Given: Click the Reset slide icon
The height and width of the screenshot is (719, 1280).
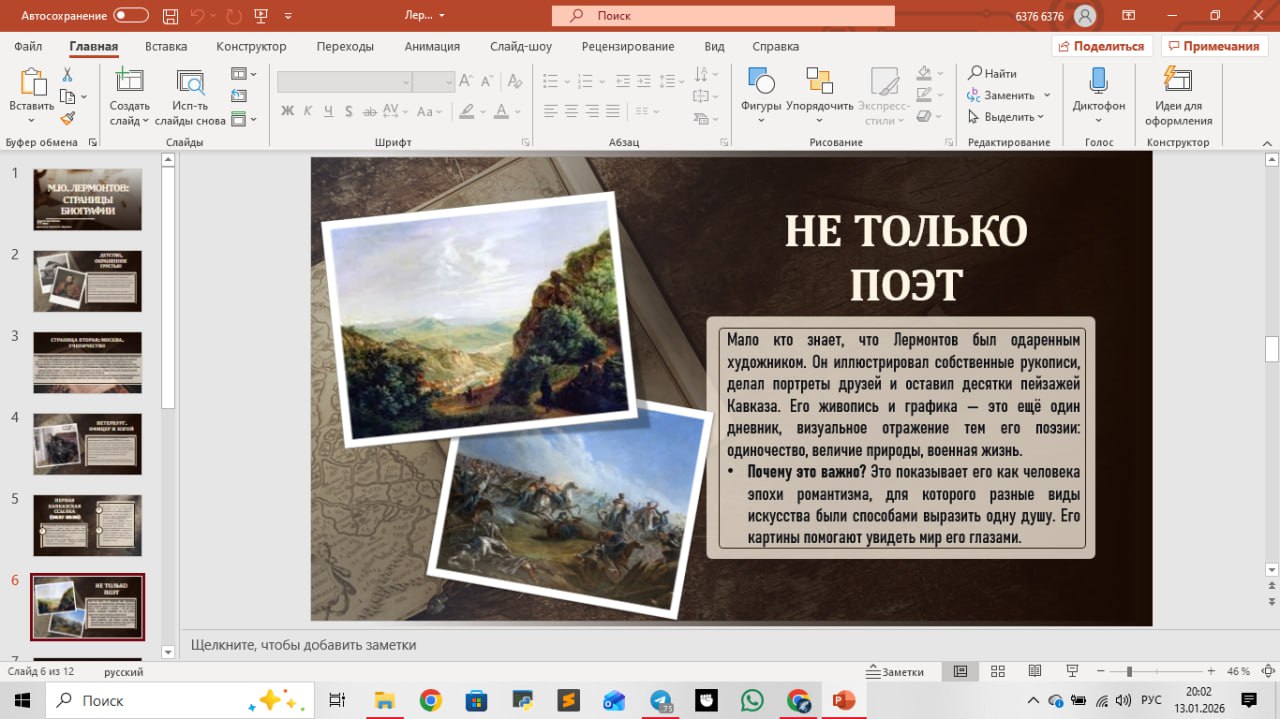Looking at the screenshot, I should [239, 96].
